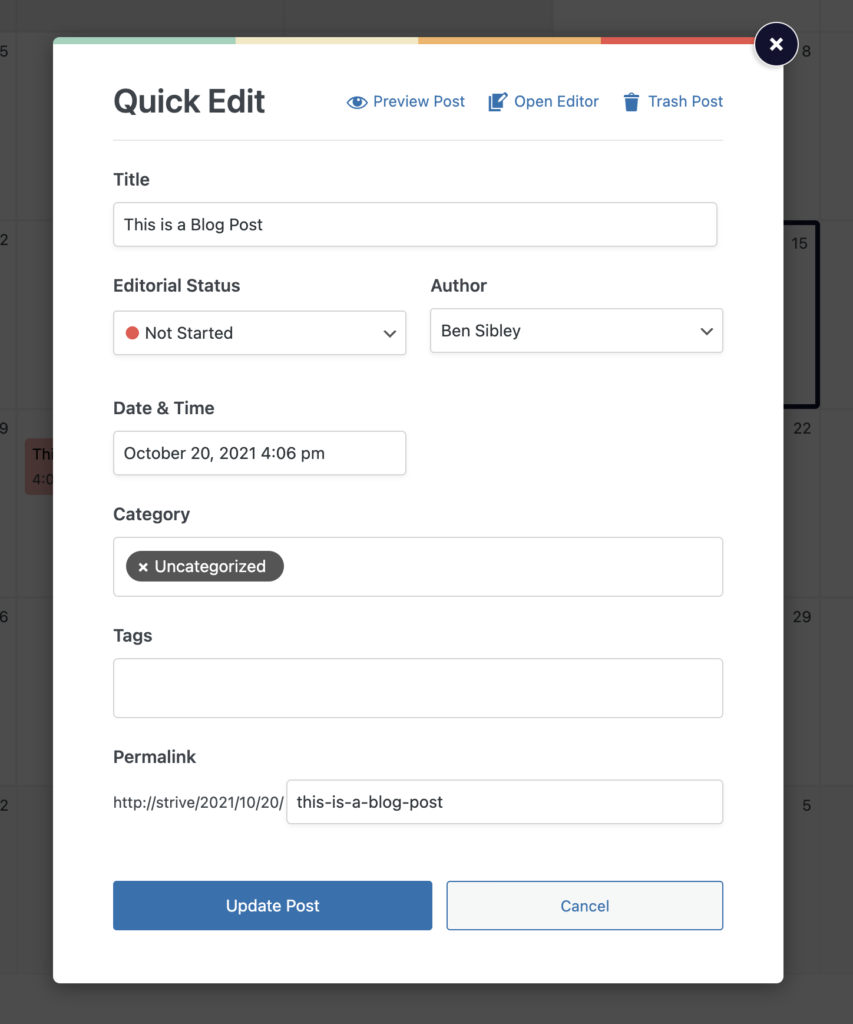Expand the Author dropdown chevron
The width and height of the screenshot is (853, 1024).
(x=706, y=331)
